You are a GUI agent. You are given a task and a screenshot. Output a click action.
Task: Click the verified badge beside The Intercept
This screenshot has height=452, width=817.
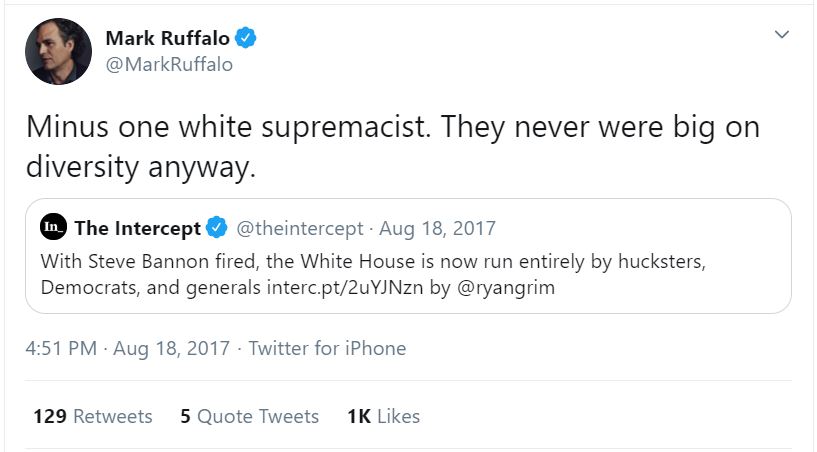216,228
